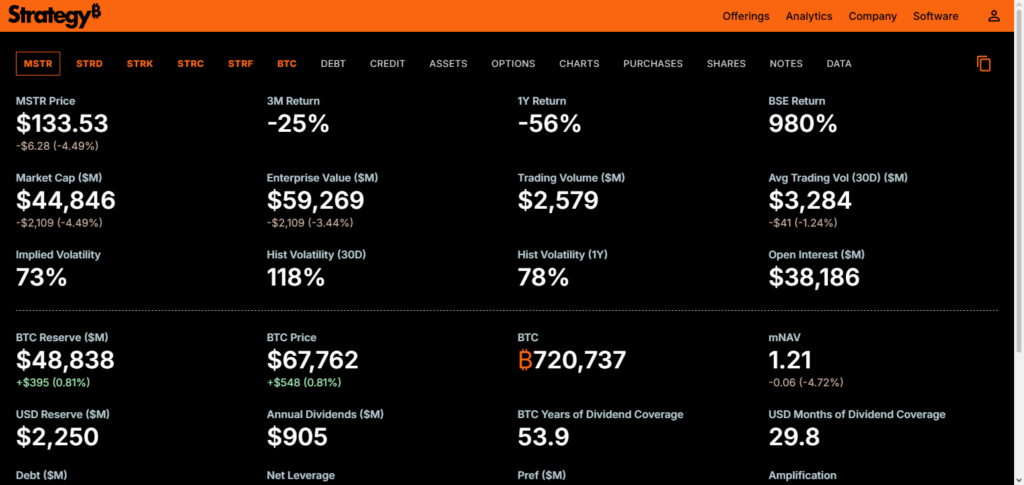This screenshot has height=485, width=1024.
Task: View the CREDIT tab
Action: [387, 64]
